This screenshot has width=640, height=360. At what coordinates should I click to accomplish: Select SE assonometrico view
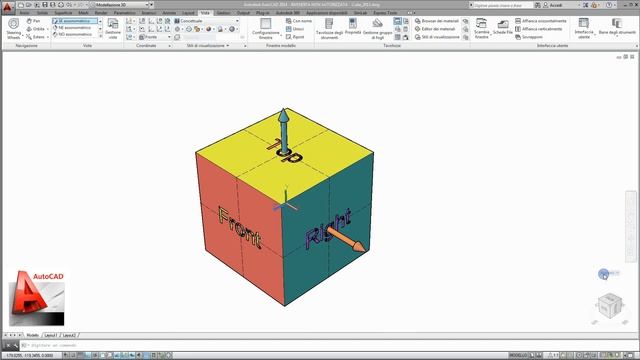(76, 21)
